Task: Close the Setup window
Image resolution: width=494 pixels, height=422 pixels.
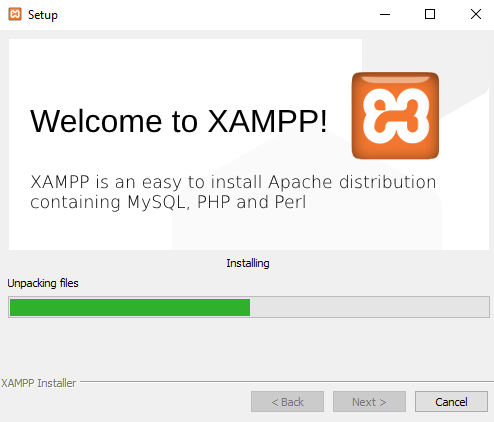Action: tap(476, 14)
